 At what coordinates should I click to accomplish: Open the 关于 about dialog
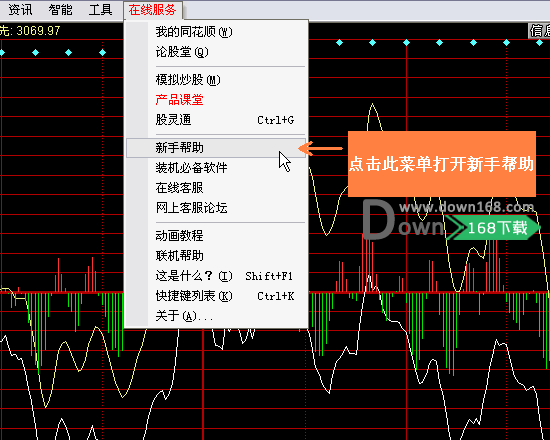coord(216,316)
